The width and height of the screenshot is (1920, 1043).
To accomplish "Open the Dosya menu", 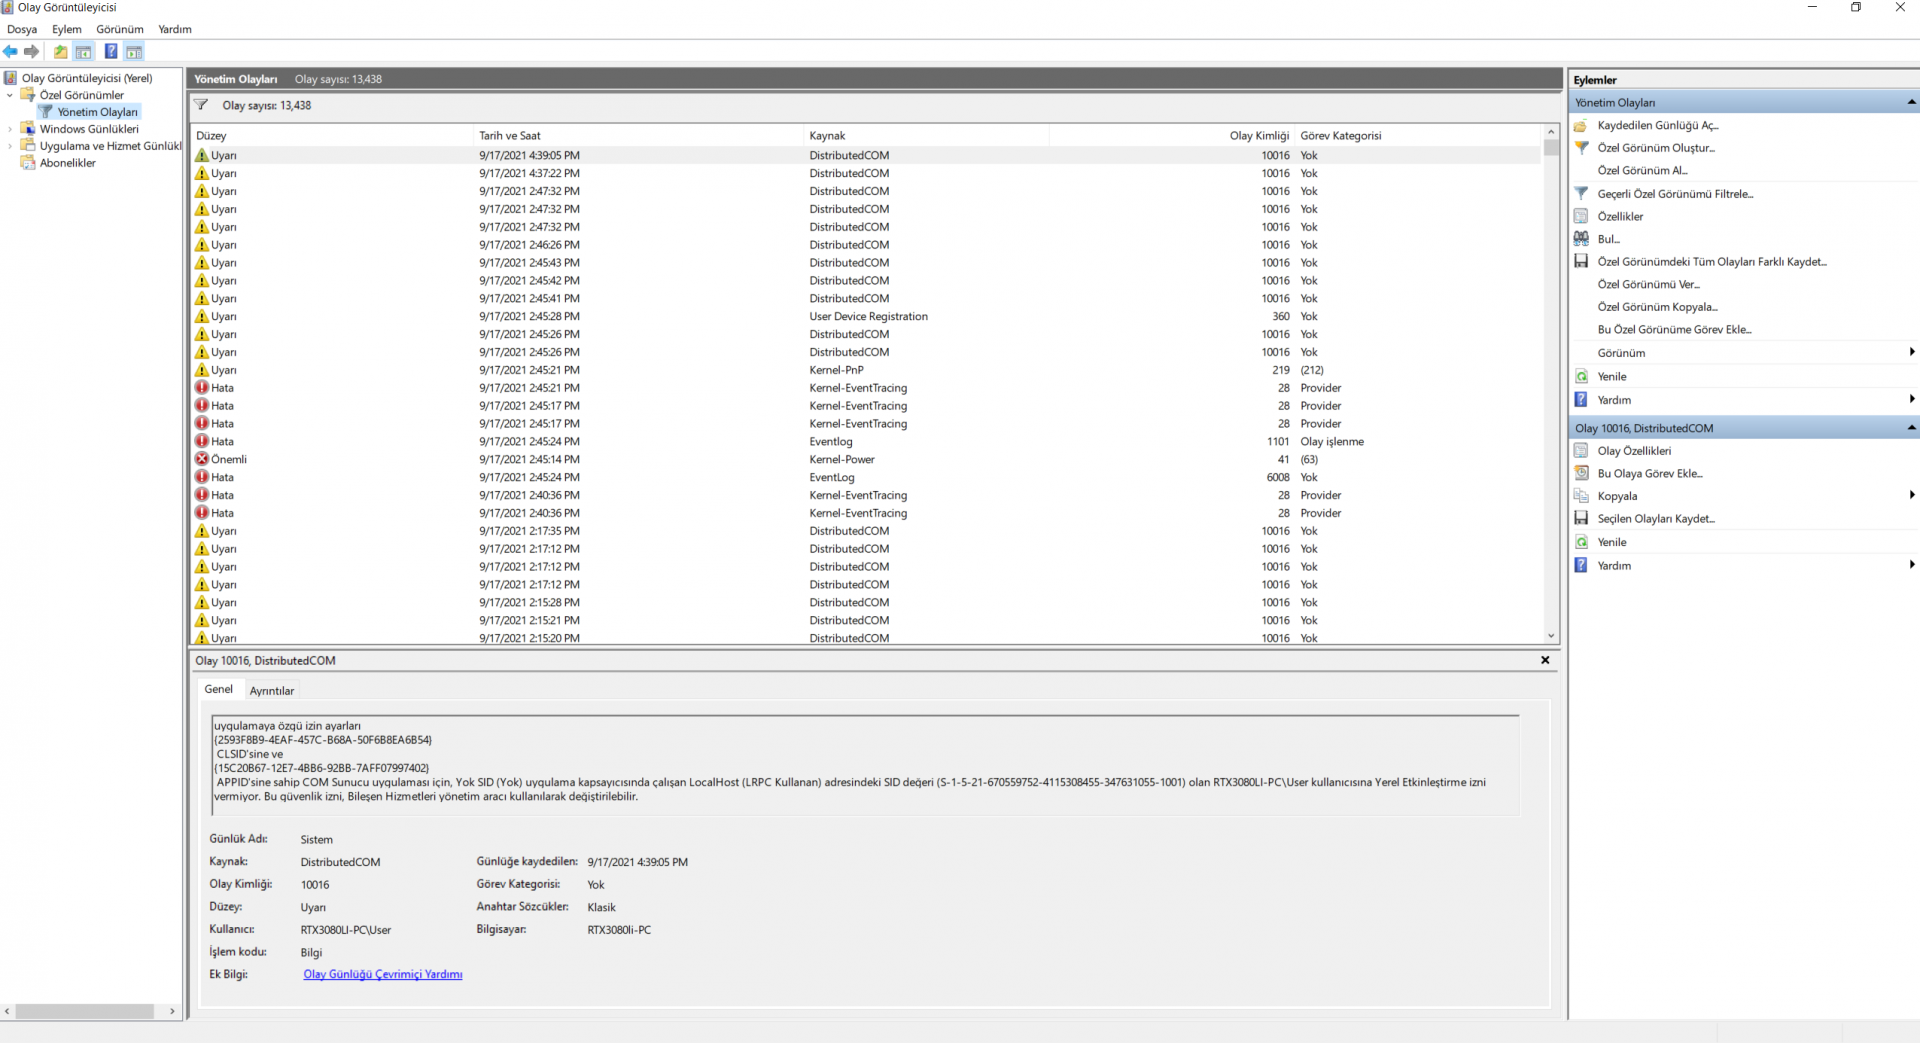I will pyautogui.click(x=22, y=29).
